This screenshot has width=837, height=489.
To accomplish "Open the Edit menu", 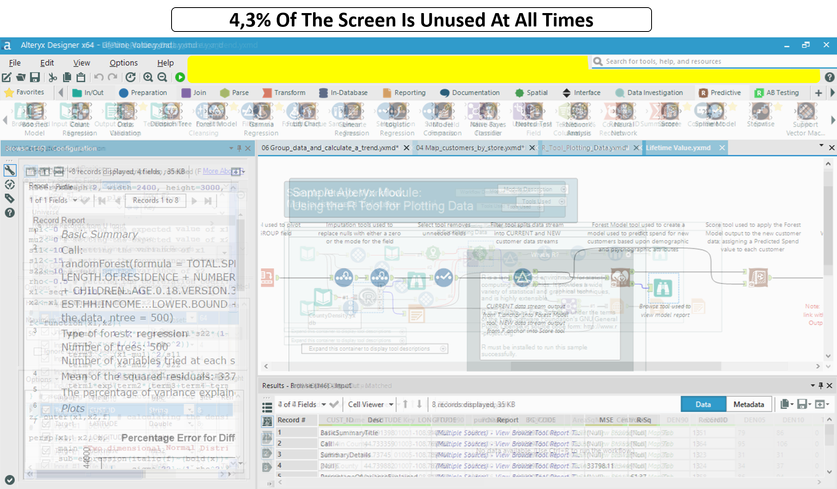I will coord(47,62).
